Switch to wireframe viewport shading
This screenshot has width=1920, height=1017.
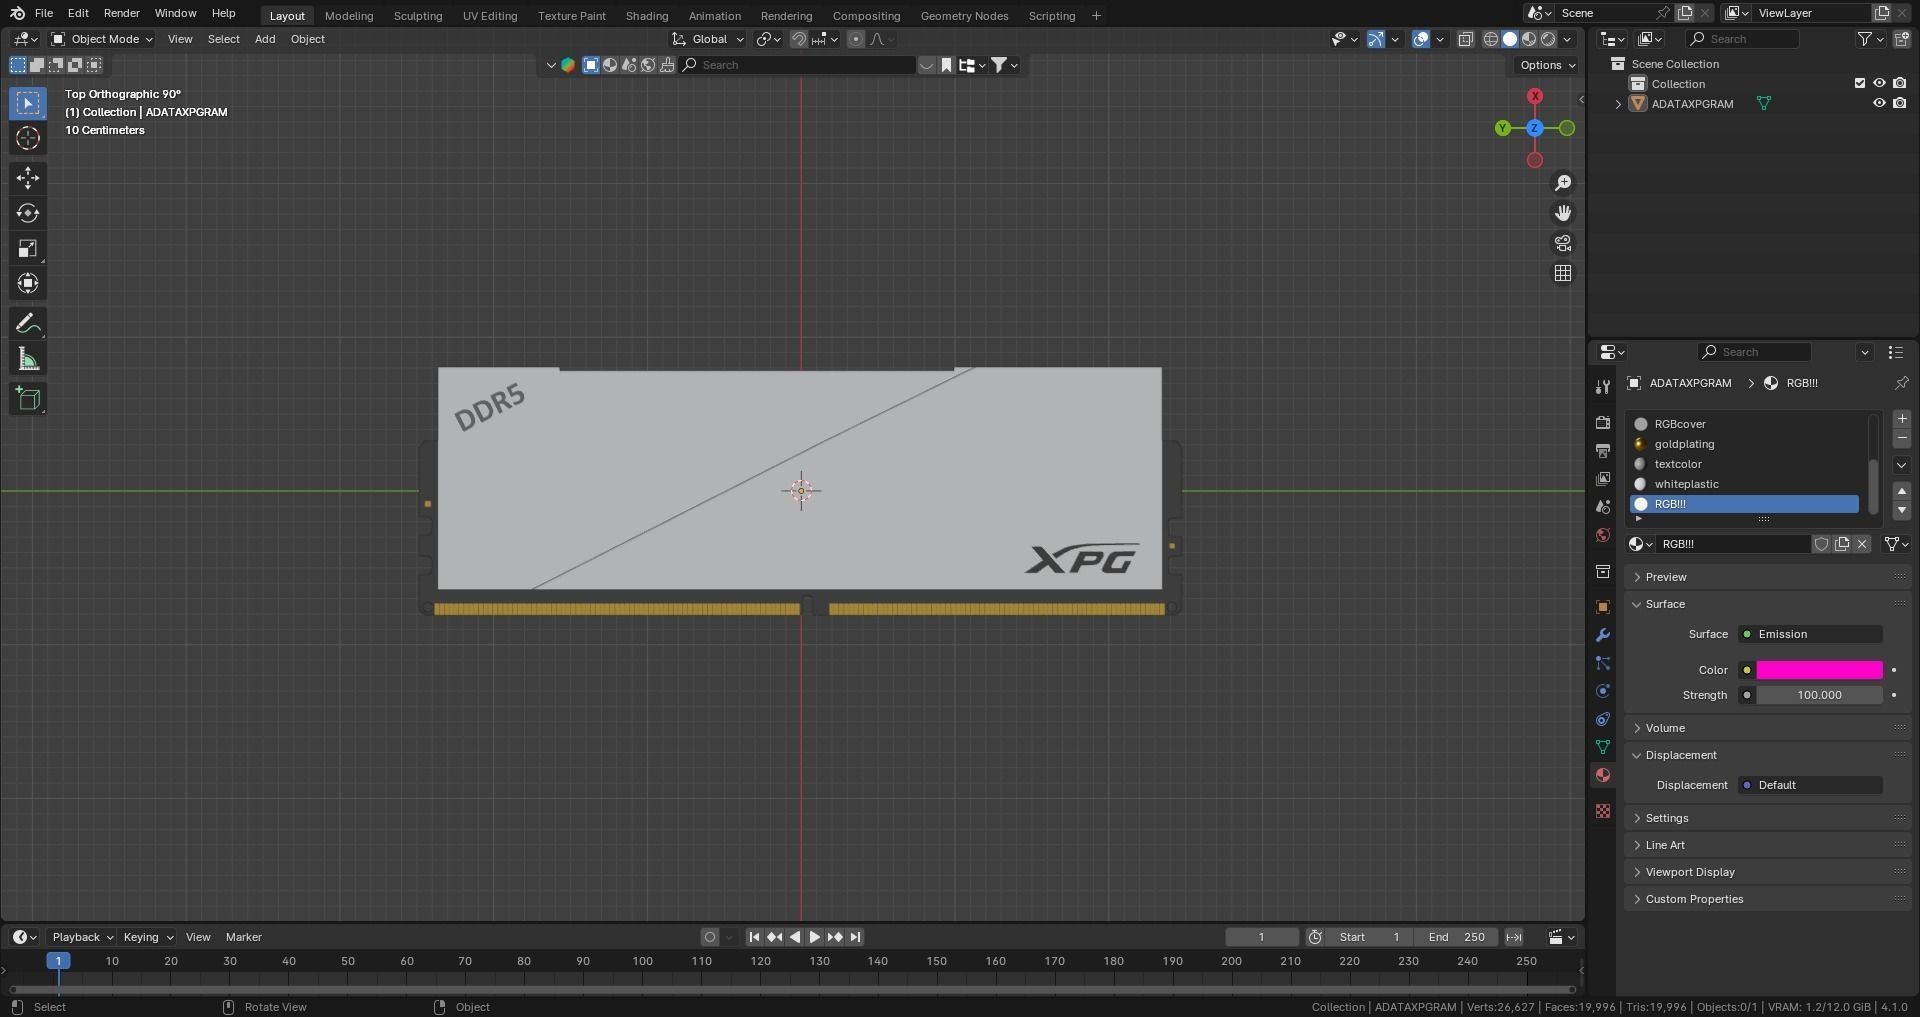pyautogui.click(x=1491, y=39)
